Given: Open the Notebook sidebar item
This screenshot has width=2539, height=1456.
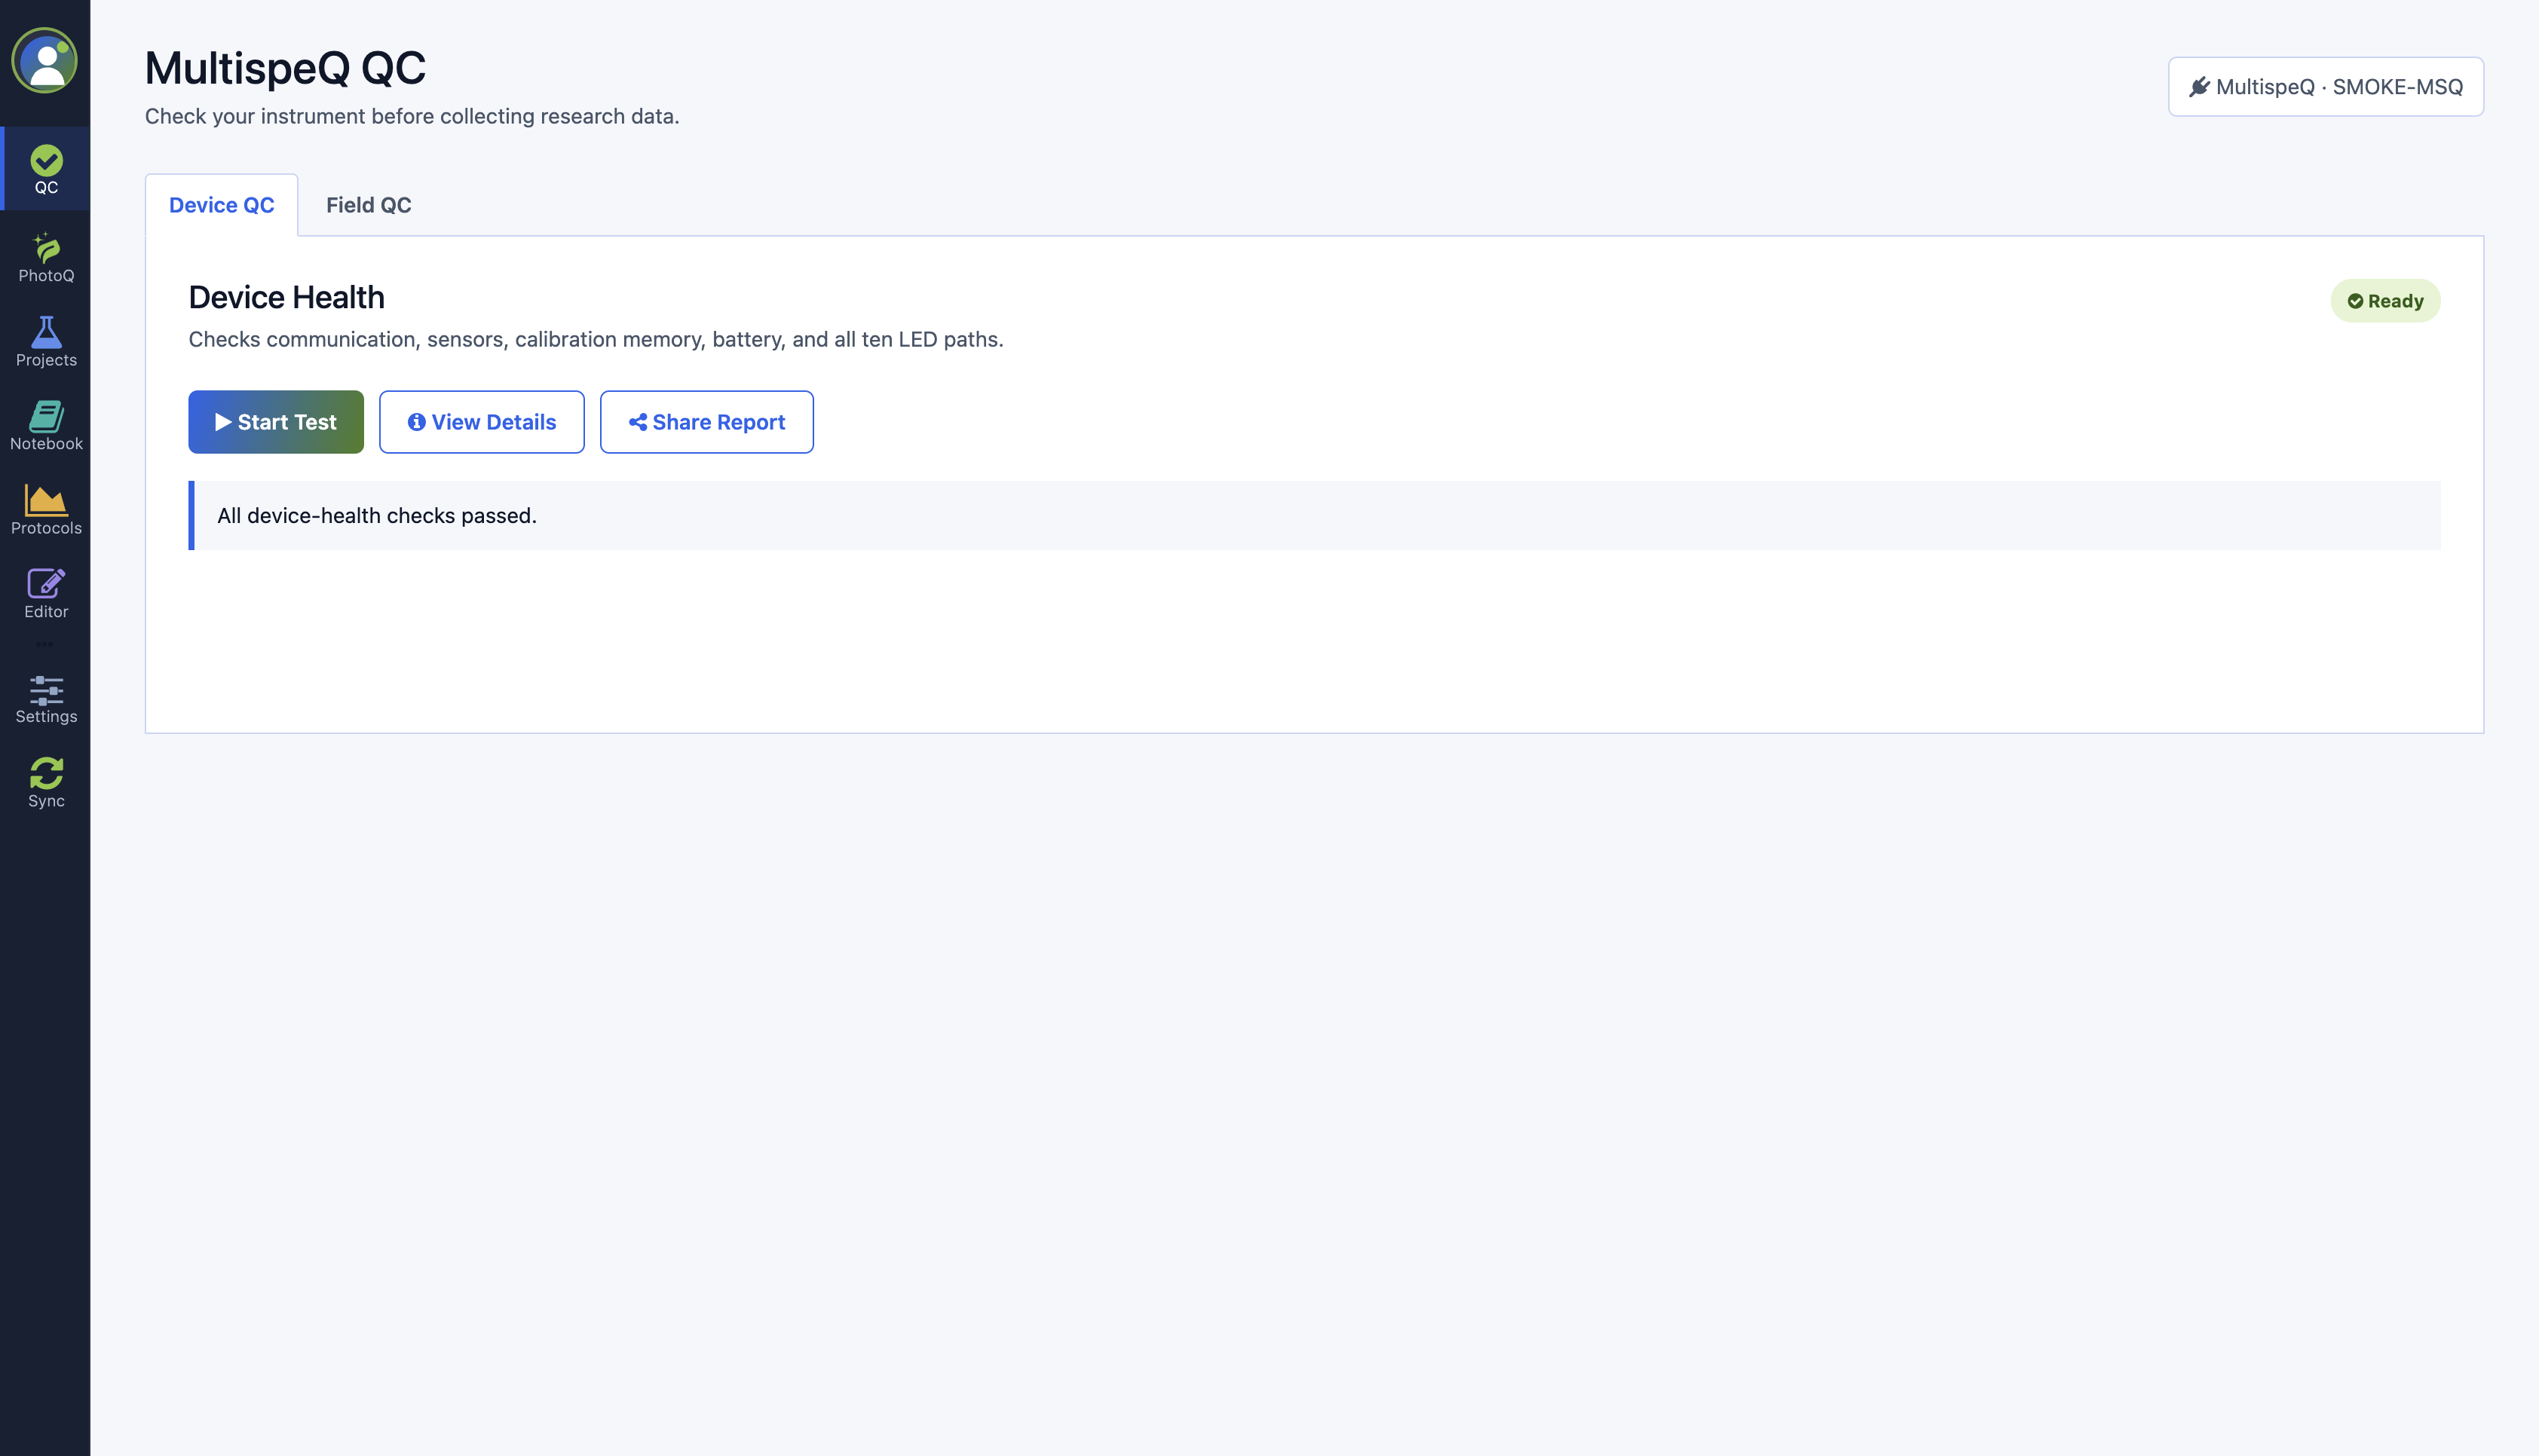Looking at the screenshot, I should [46, 426].
